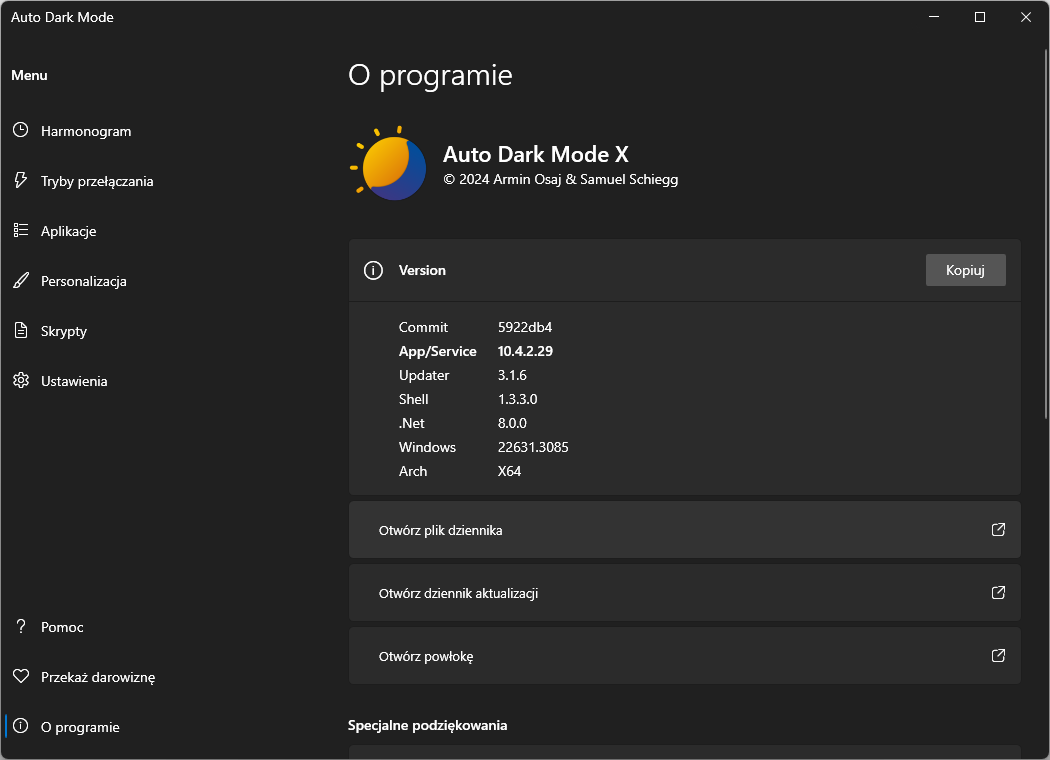Image resolution: width=1050 pixels, height=760 pixels.
Task: Open the Skrypty page
Action: tap(64, 331)
